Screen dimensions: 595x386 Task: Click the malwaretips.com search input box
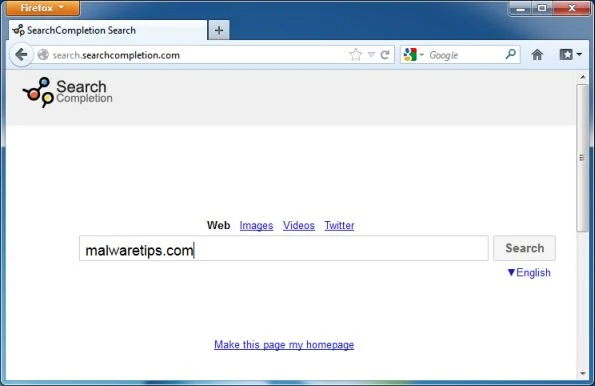tap(283, 248)
